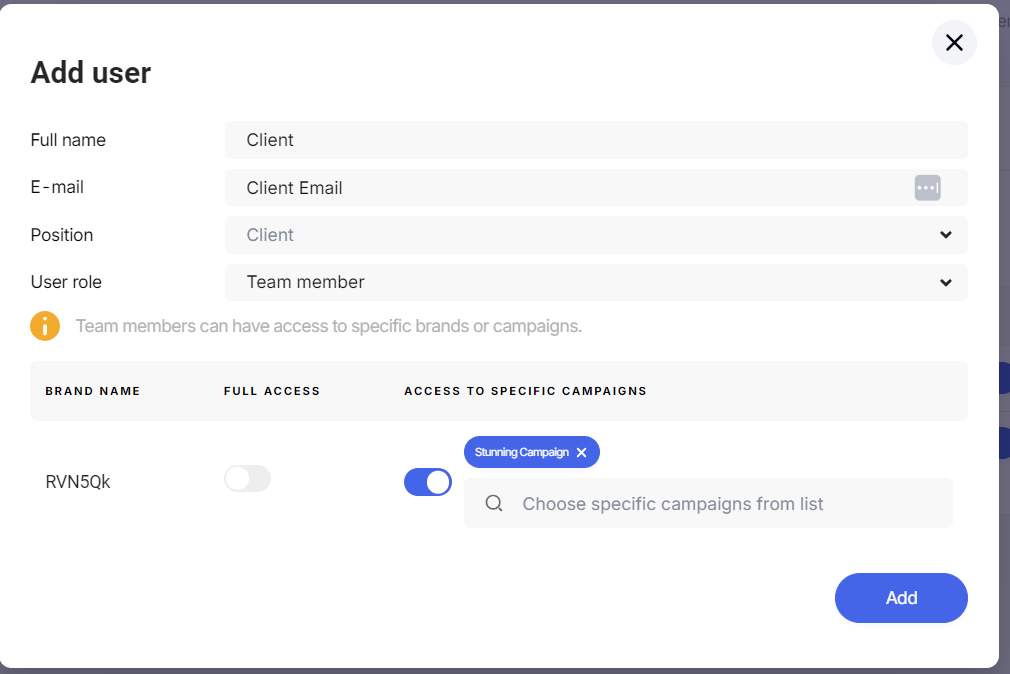Open the Team member role selector
The image size is (1010, 674).
[x=596, y=282]
